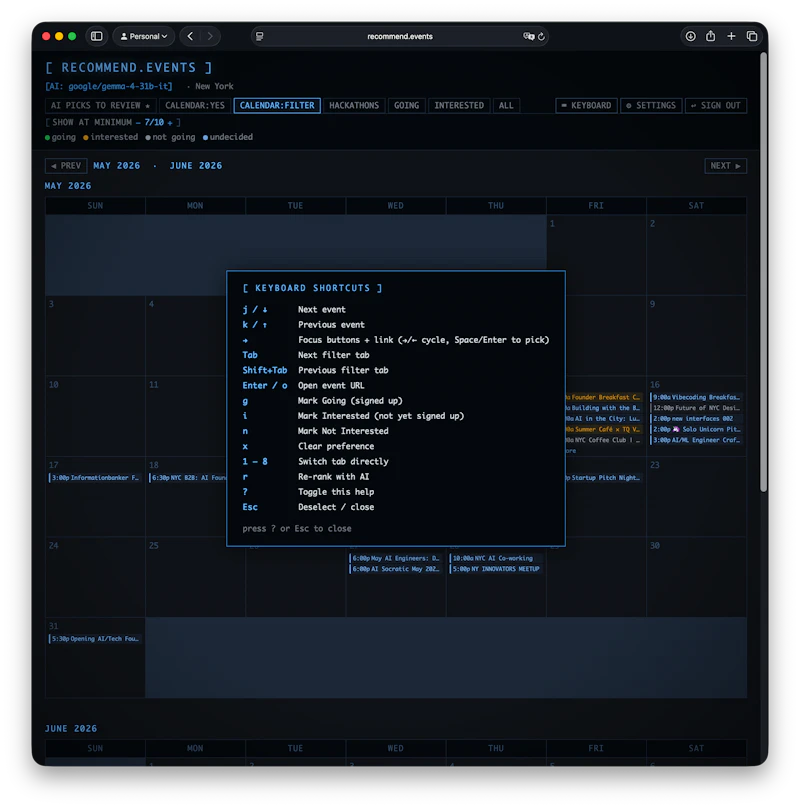Go to the next month with NEXT
Screen dimensions: 800x808
click(725, 166)
